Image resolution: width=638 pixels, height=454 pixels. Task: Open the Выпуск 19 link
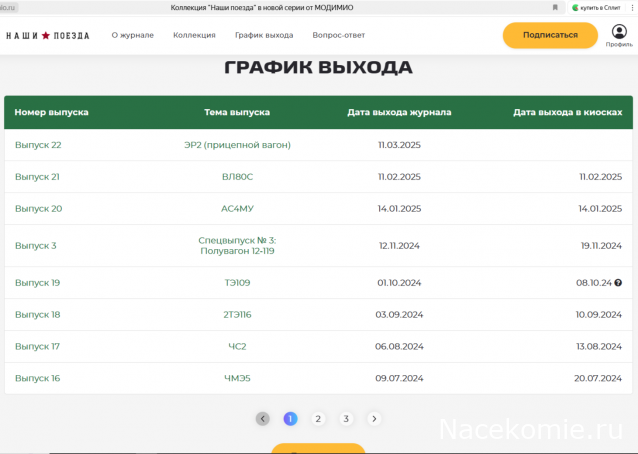38,283
